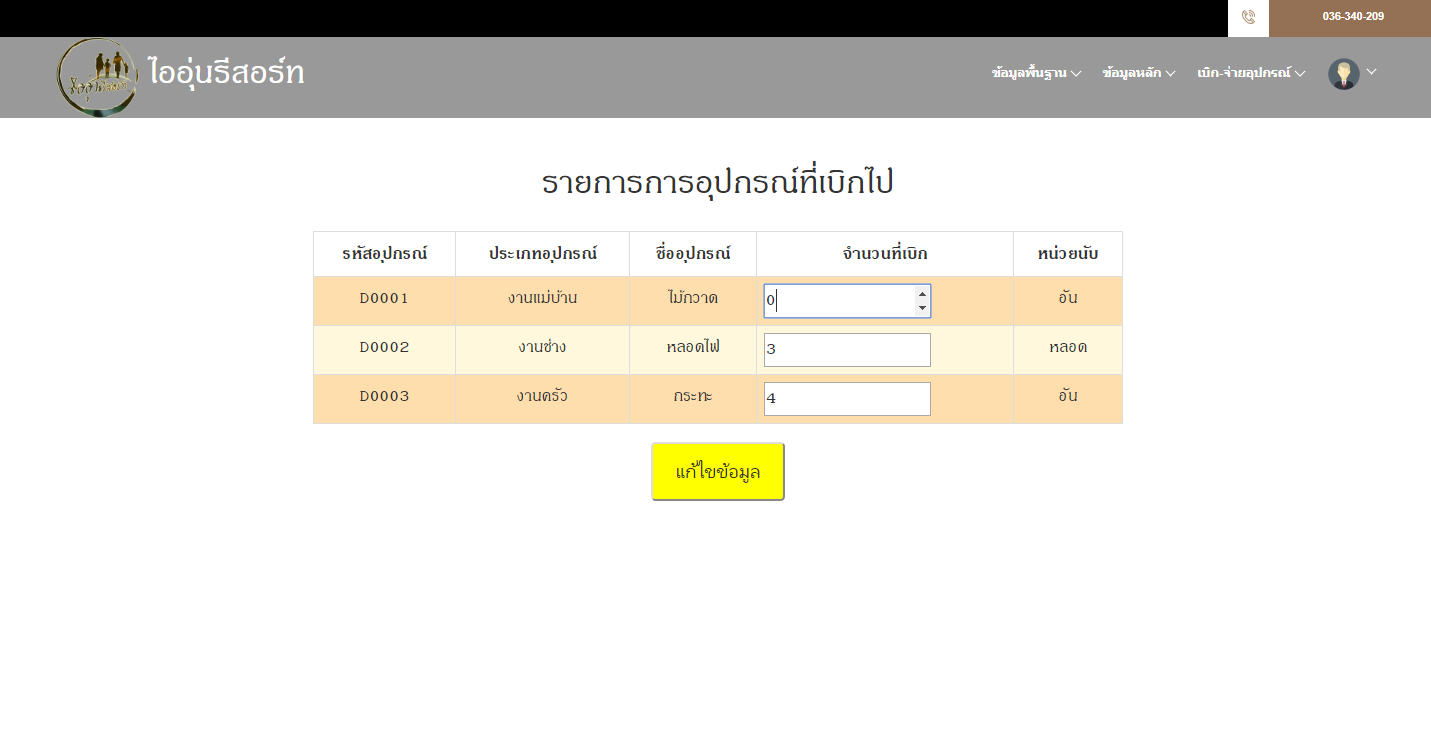Screen dimensions: 1431x735
Task: Click the หน่วยนับ column header
Action: click(x=1068, y=254)
